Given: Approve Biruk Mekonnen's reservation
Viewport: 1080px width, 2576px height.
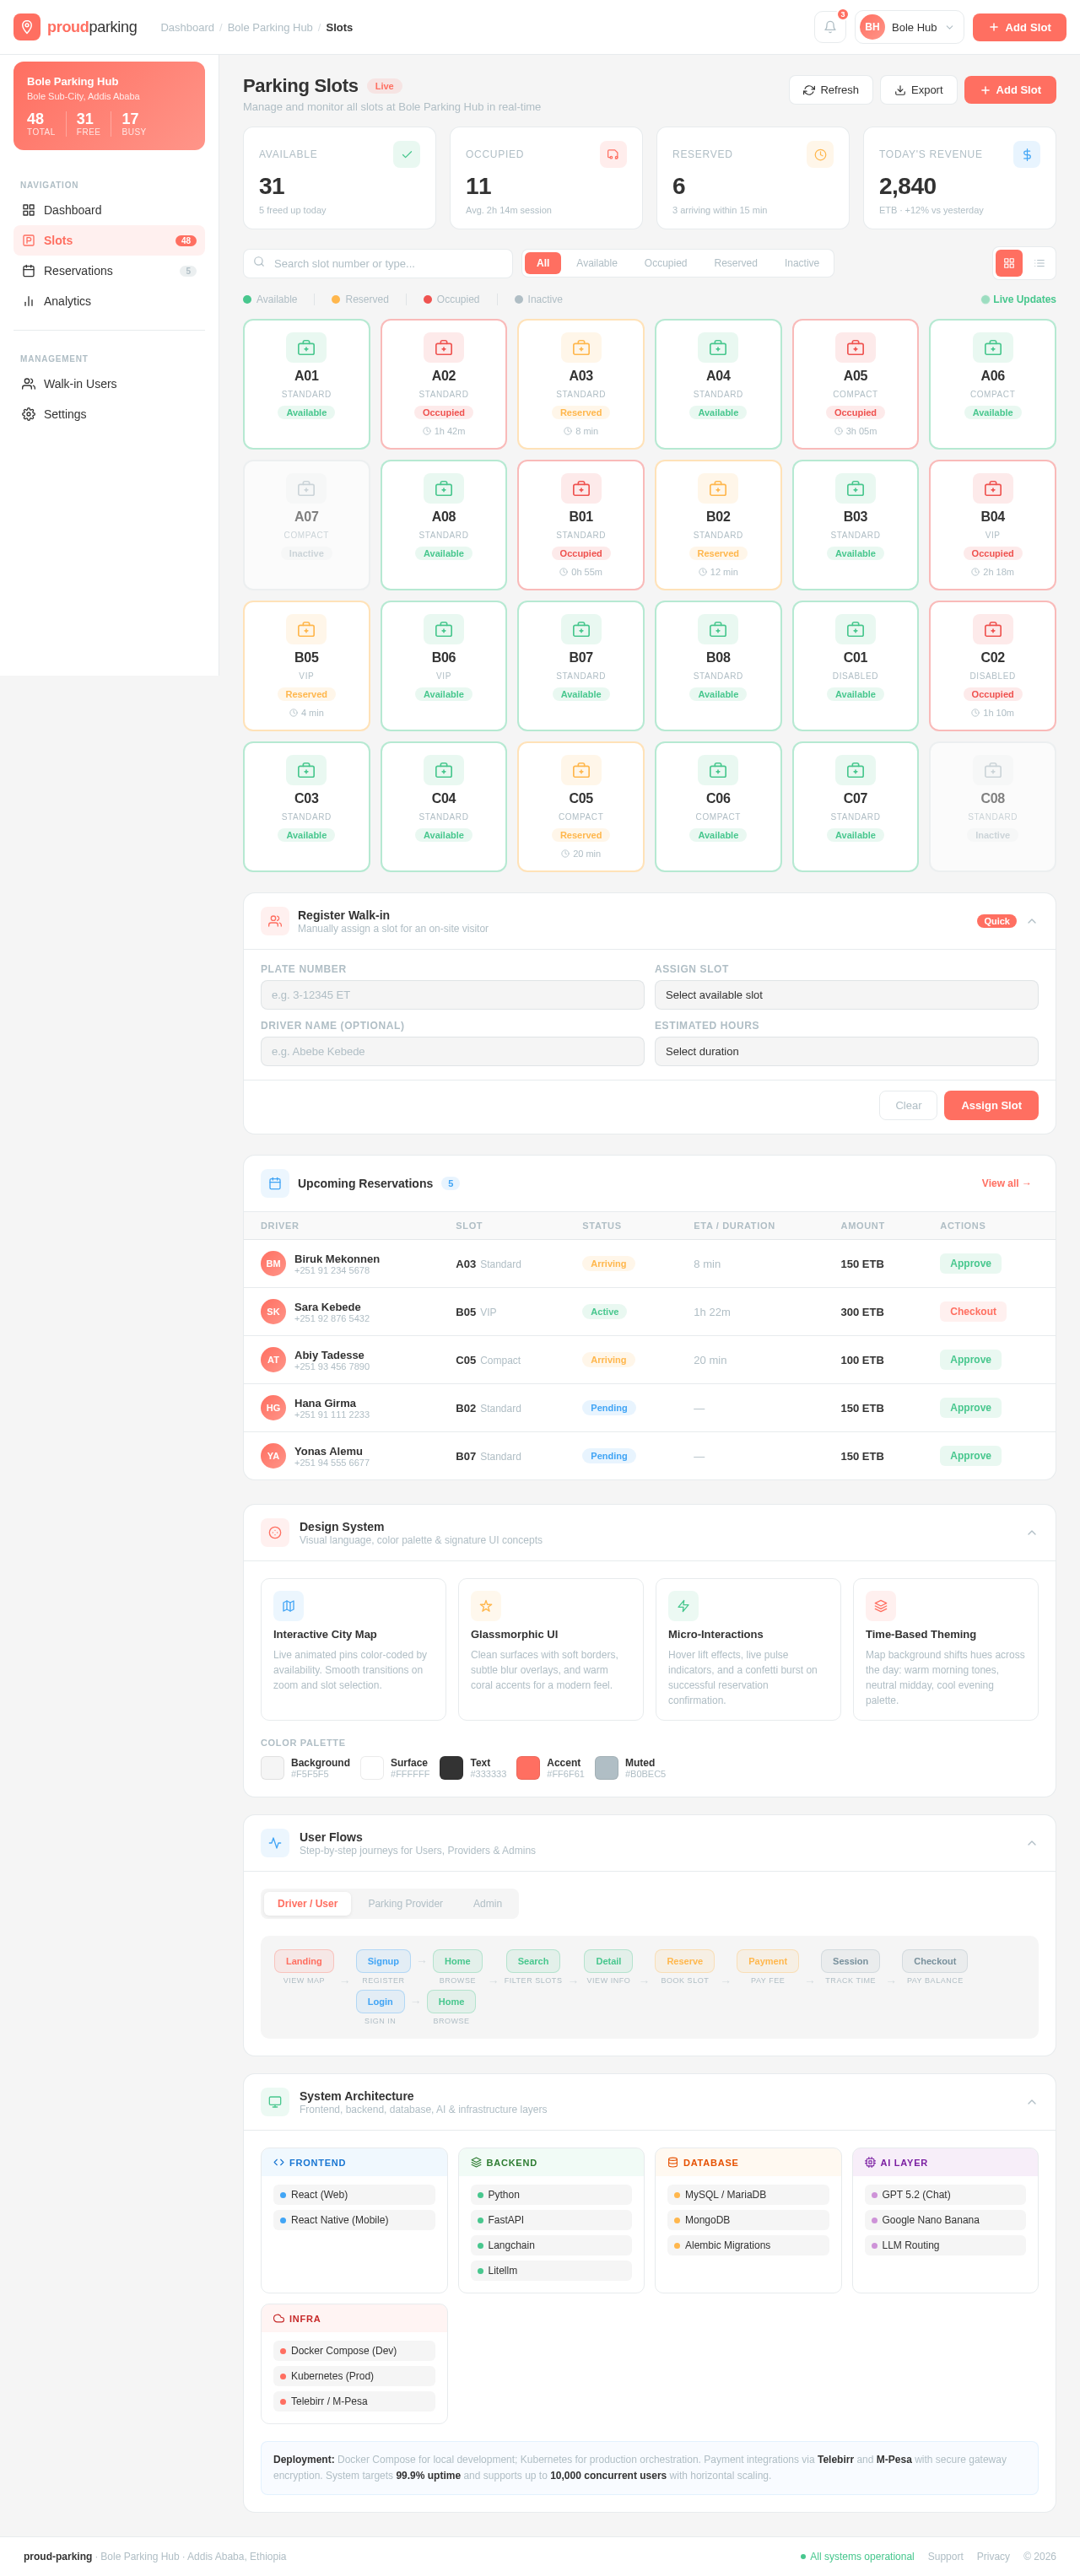Looking at the screenshot, I should pos(970,1263).
